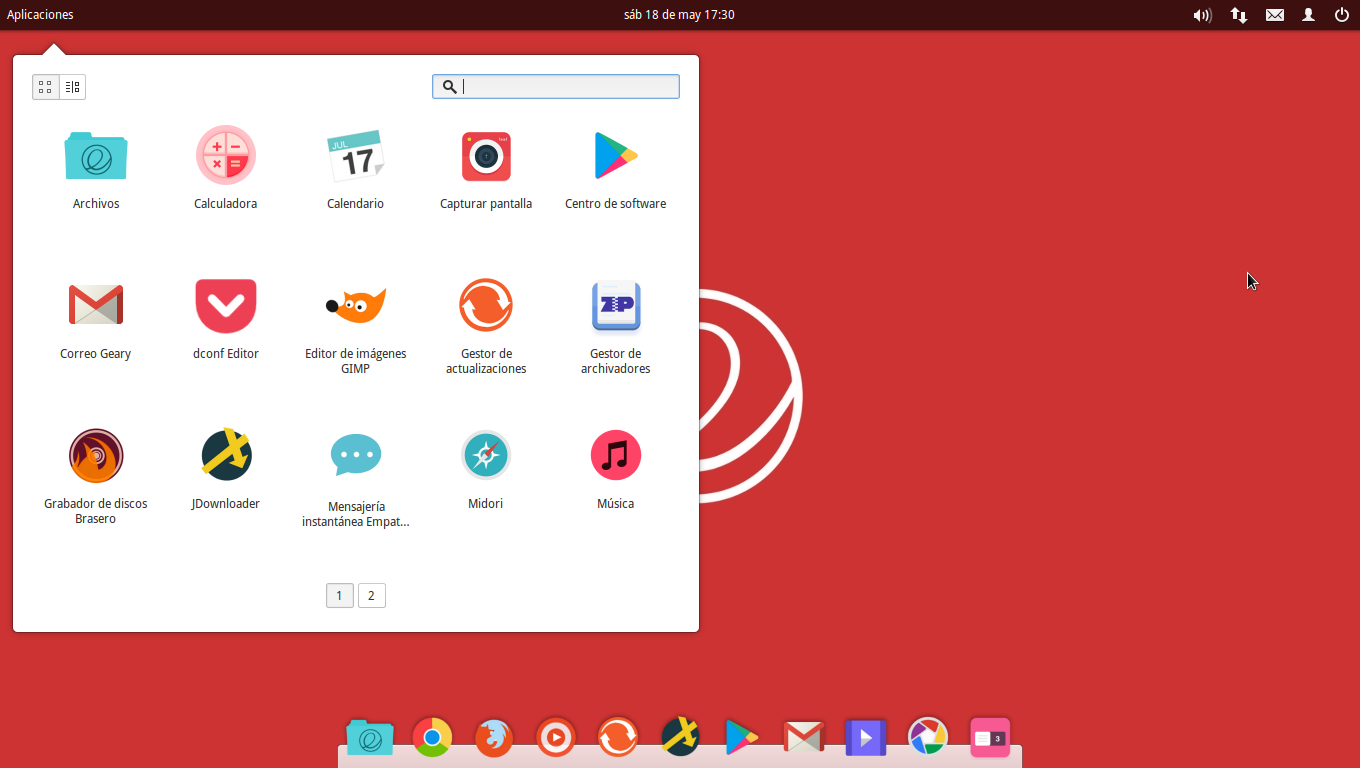This screenshot has width=1360, height=768.
Task: Switch launcher to grid view
Action: point(46,87)
